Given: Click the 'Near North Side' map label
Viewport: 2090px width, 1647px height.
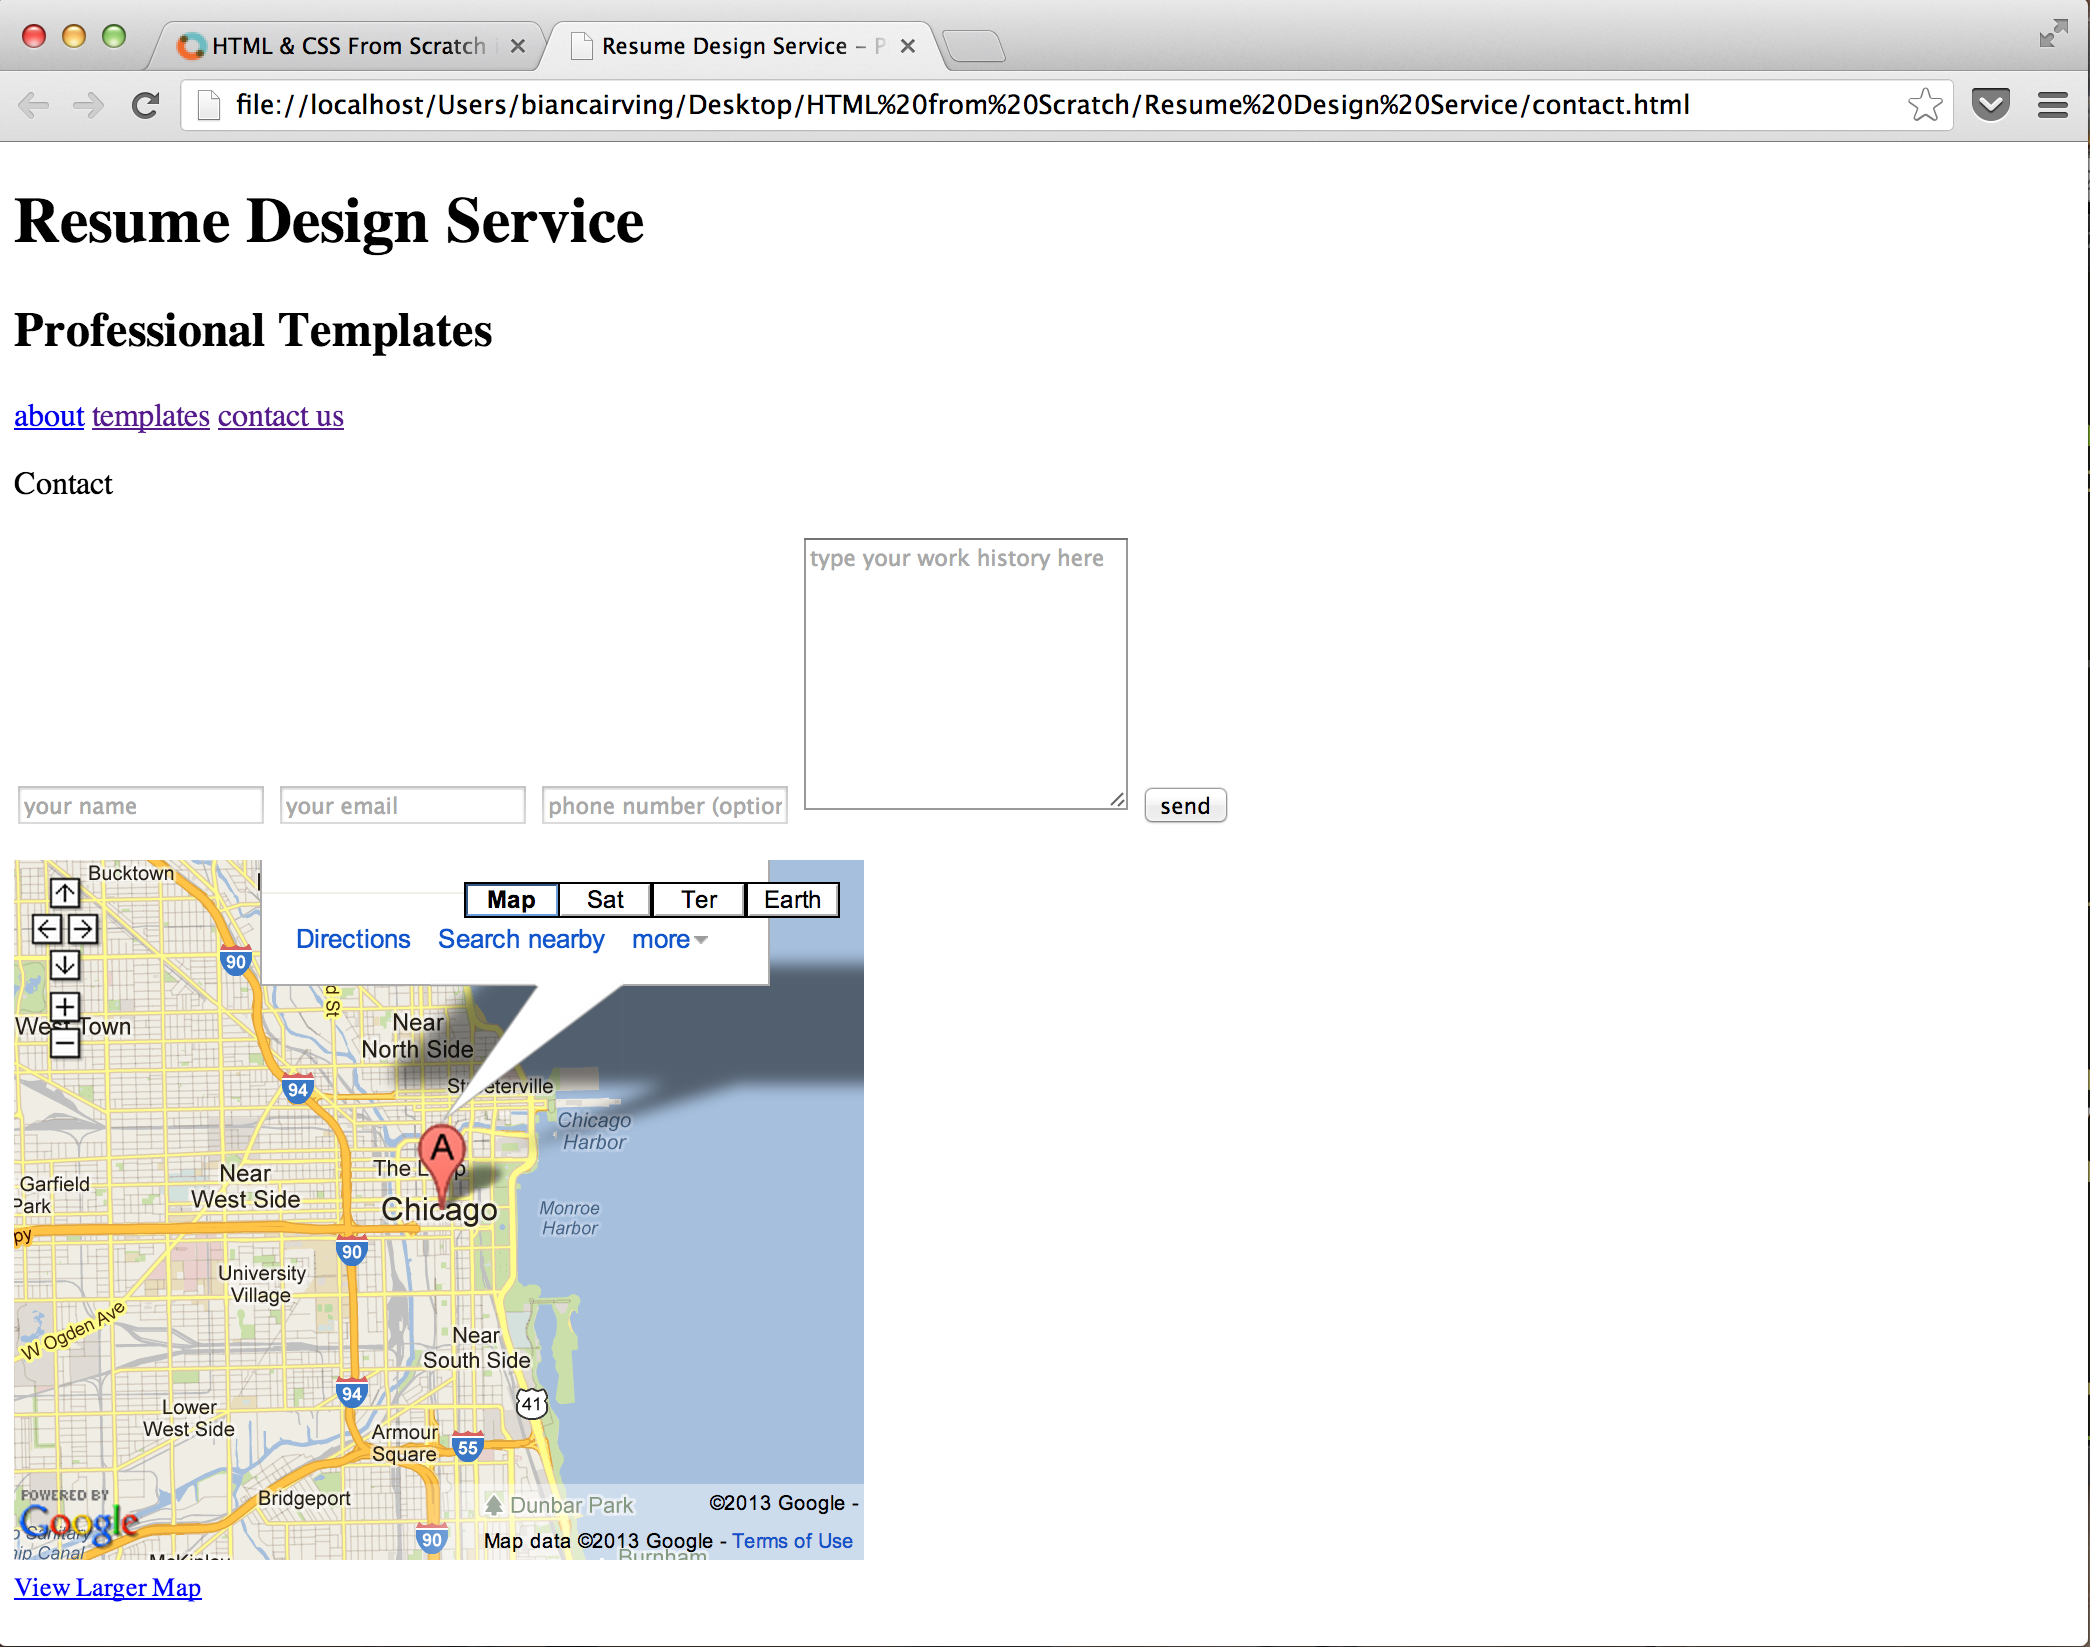Looking at the screenshot, I should 417,1036.
